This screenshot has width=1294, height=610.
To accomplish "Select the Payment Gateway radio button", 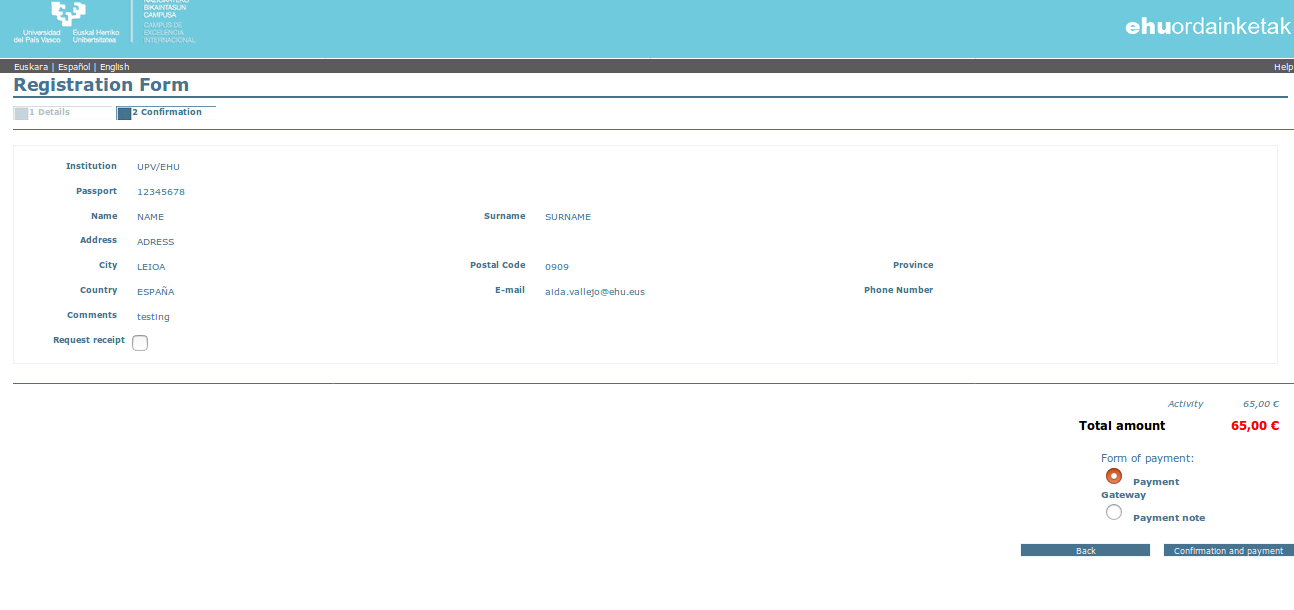I will pyautogui.click(x=1114, y=476).
